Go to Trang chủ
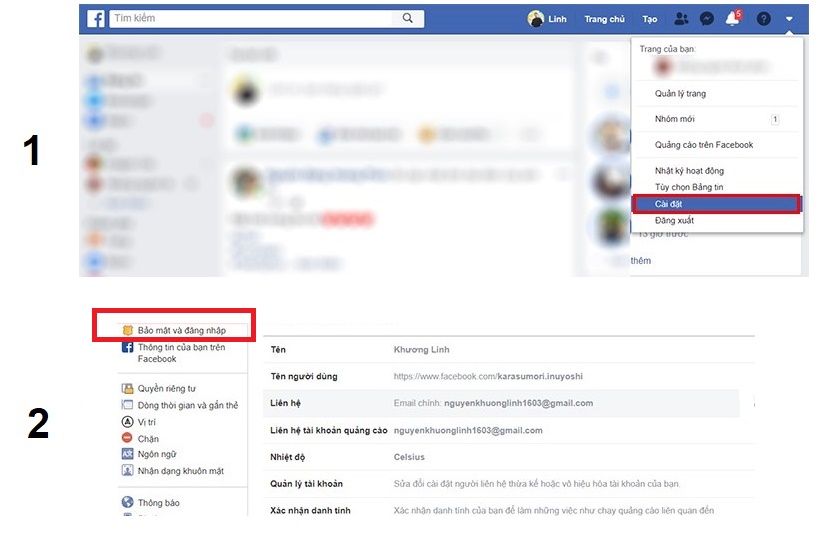 604,19
